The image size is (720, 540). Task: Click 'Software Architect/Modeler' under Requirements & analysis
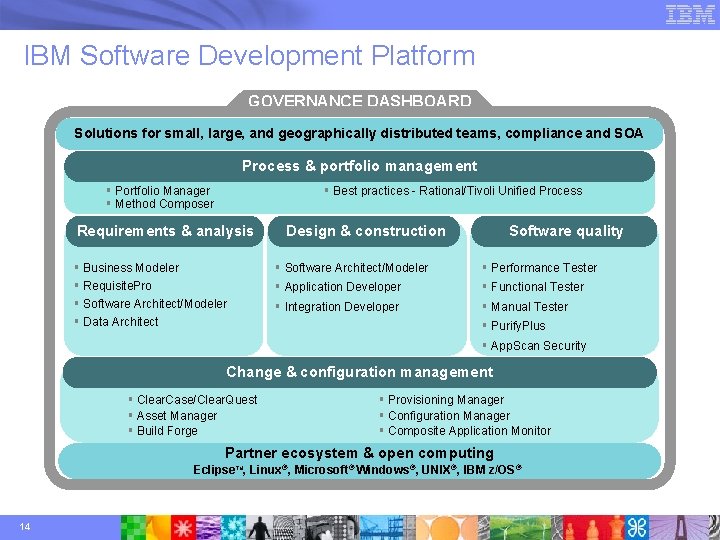point(155,304)
